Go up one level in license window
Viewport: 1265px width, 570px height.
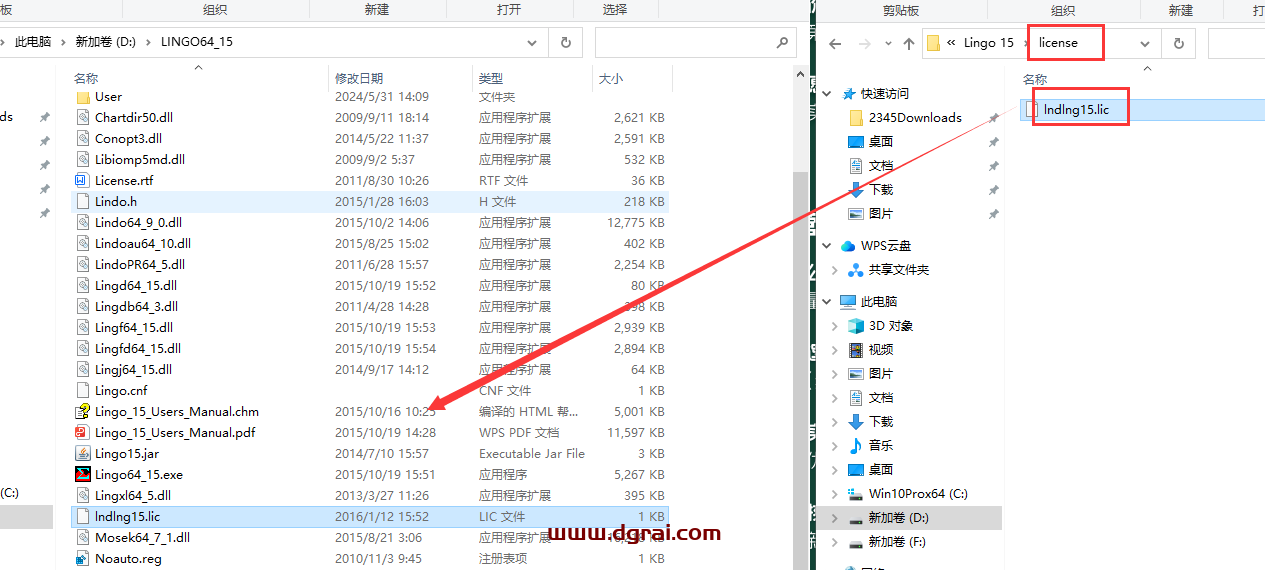point(908,43)
